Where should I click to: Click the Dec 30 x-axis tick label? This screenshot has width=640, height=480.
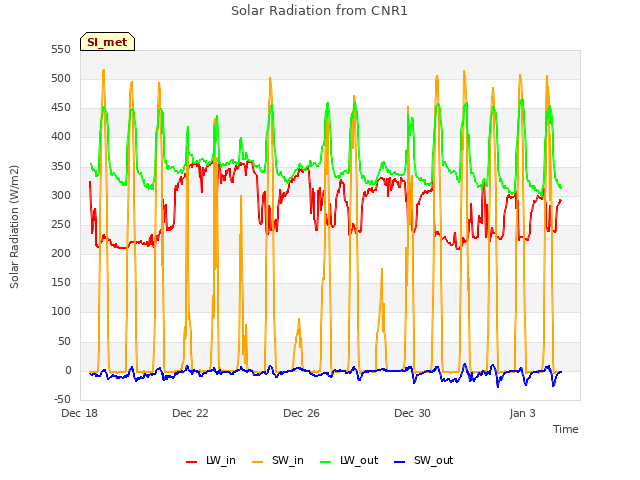[412, 413]
